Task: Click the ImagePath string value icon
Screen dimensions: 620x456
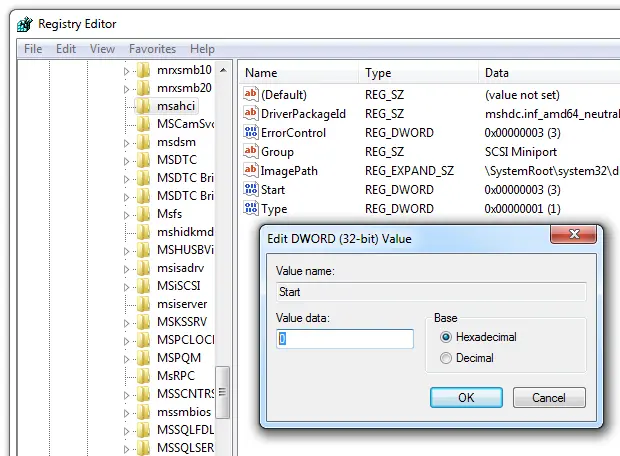Action: pyautogui.click(x=251, y=170)
